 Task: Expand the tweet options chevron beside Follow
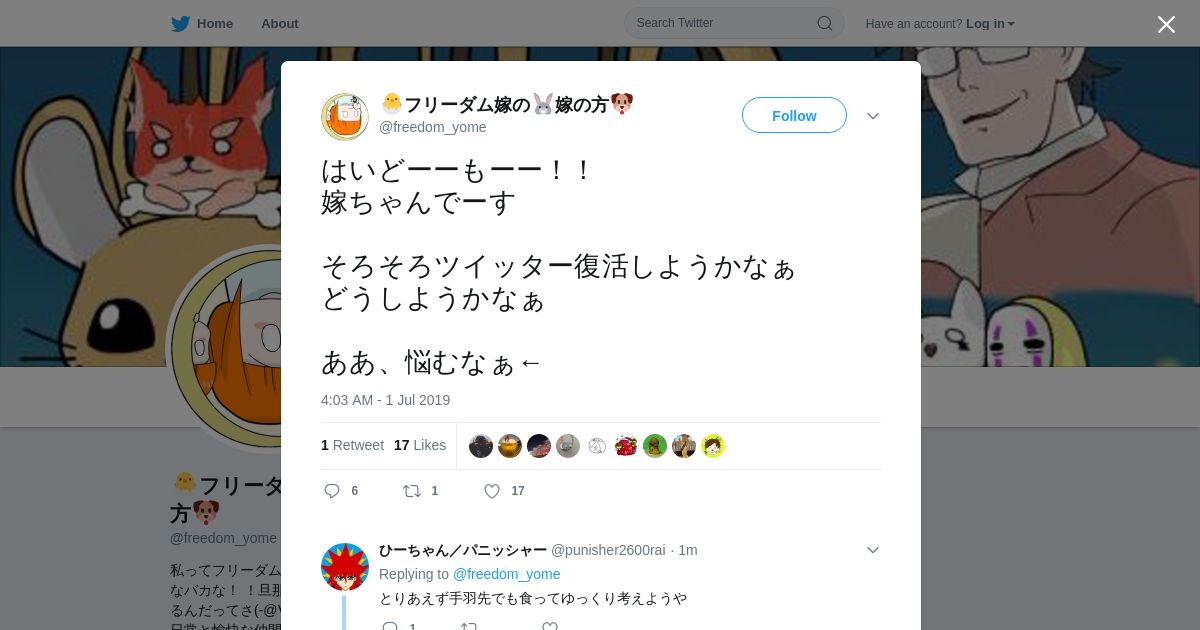(x=873, y=116)
